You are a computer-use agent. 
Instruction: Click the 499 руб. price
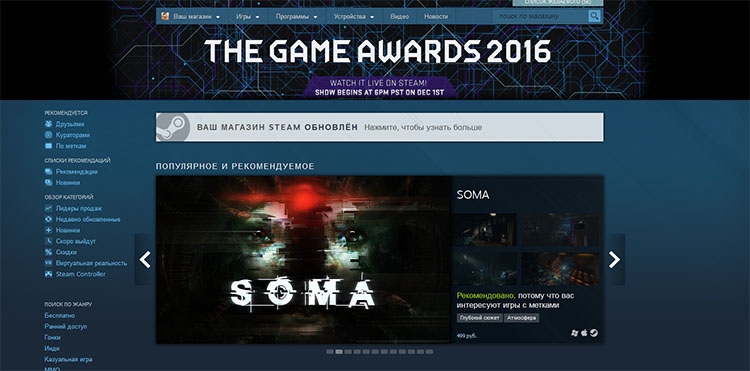click(x=467, y=336)
